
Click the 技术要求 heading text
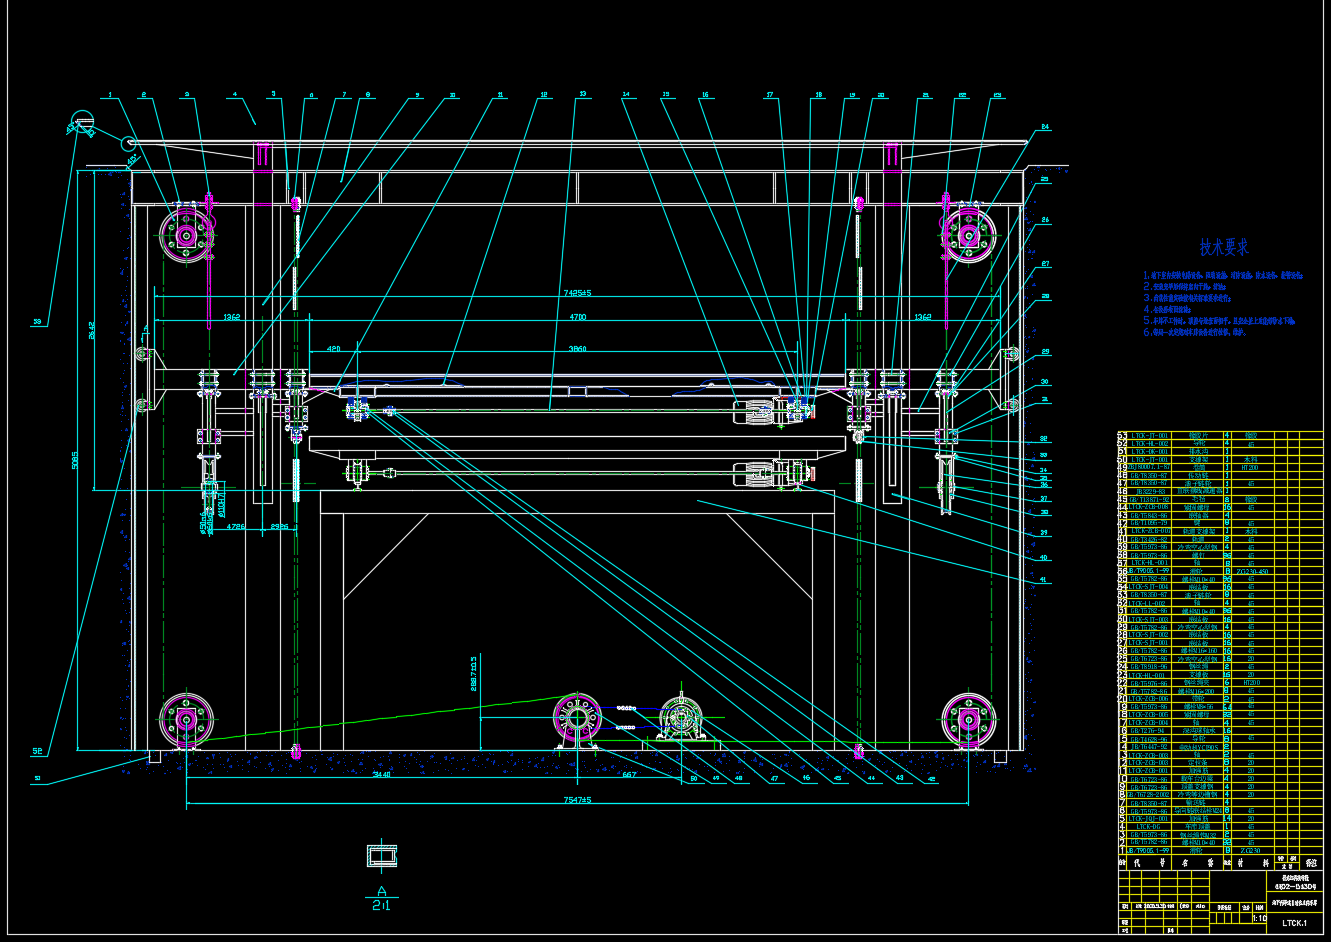[1224, 247]
